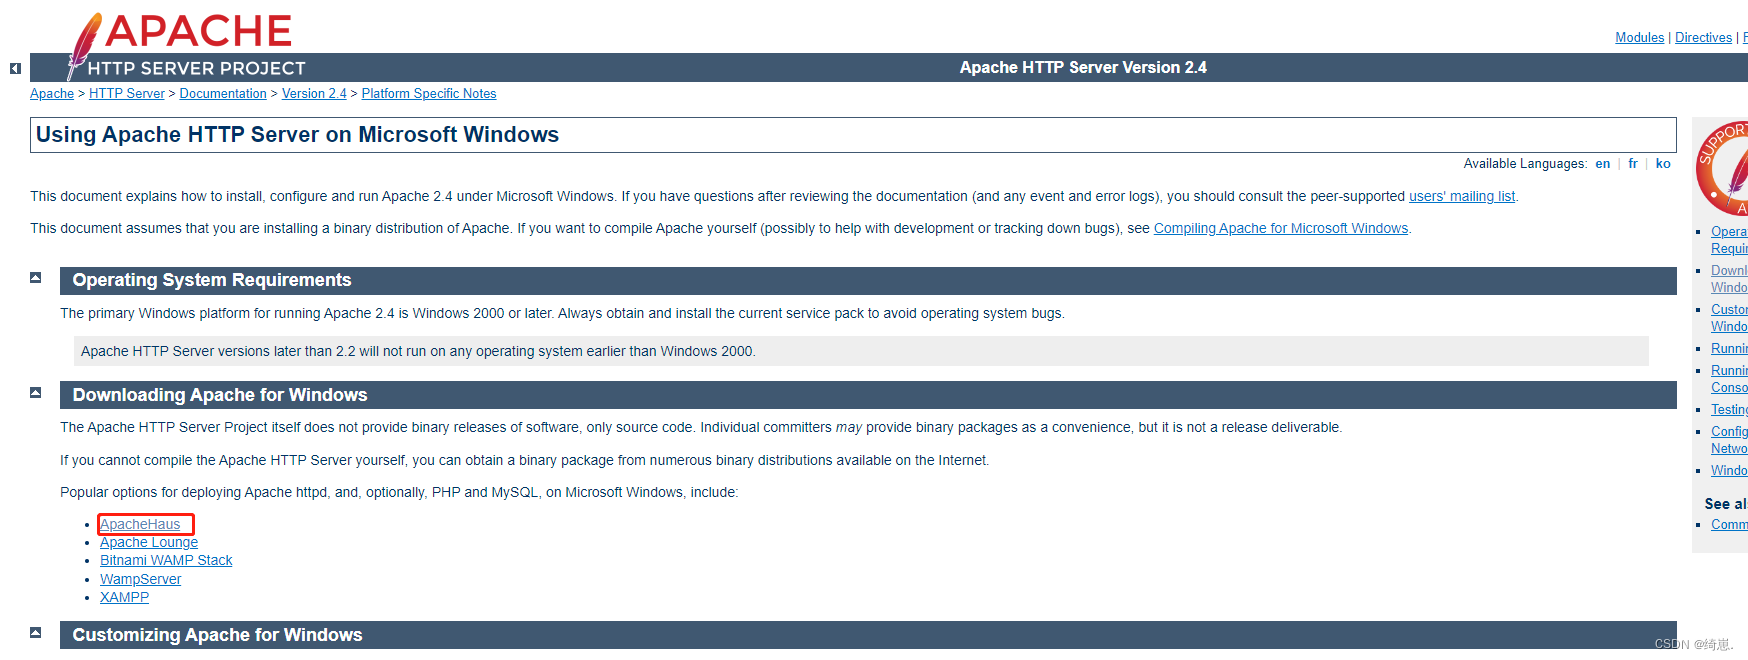
Task: Open the Modules link
Action: (x=1639, y=37)
